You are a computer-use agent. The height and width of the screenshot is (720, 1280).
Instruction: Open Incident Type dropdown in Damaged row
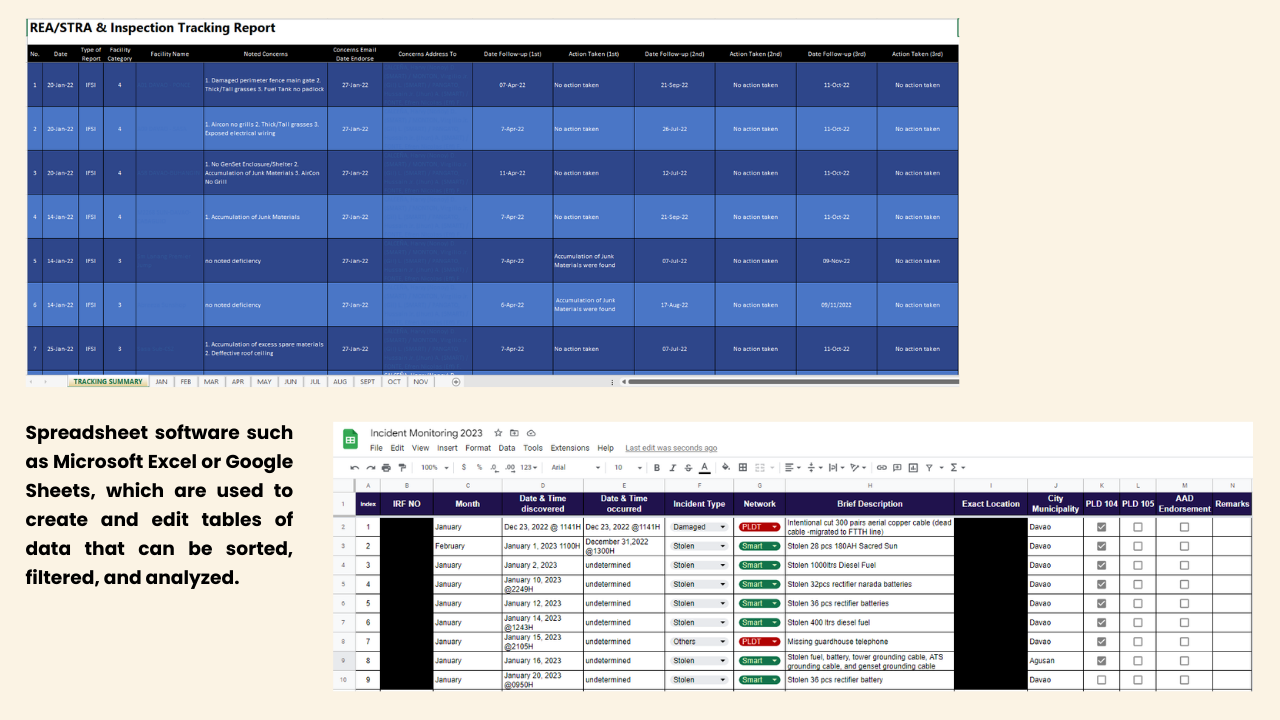(698, 527)
